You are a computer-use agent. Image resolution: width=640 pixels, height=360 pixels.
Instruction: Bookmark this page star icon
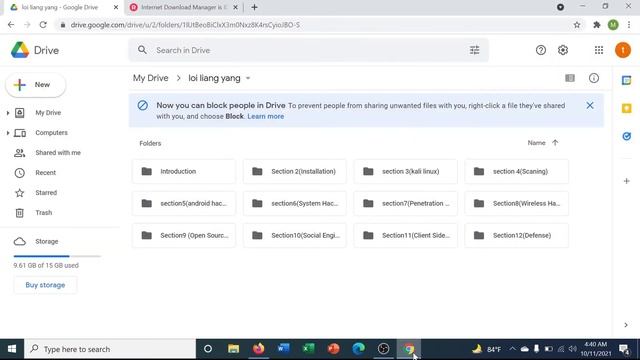(x=577, y=25)
